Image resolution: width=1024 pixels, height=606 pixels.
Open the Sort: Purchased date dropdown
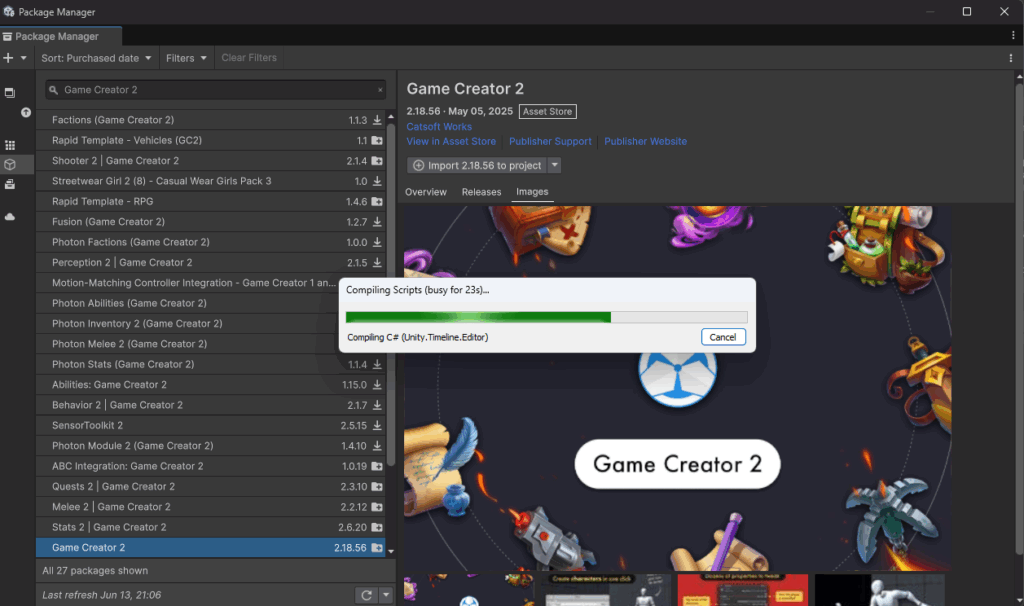[96, 58]
